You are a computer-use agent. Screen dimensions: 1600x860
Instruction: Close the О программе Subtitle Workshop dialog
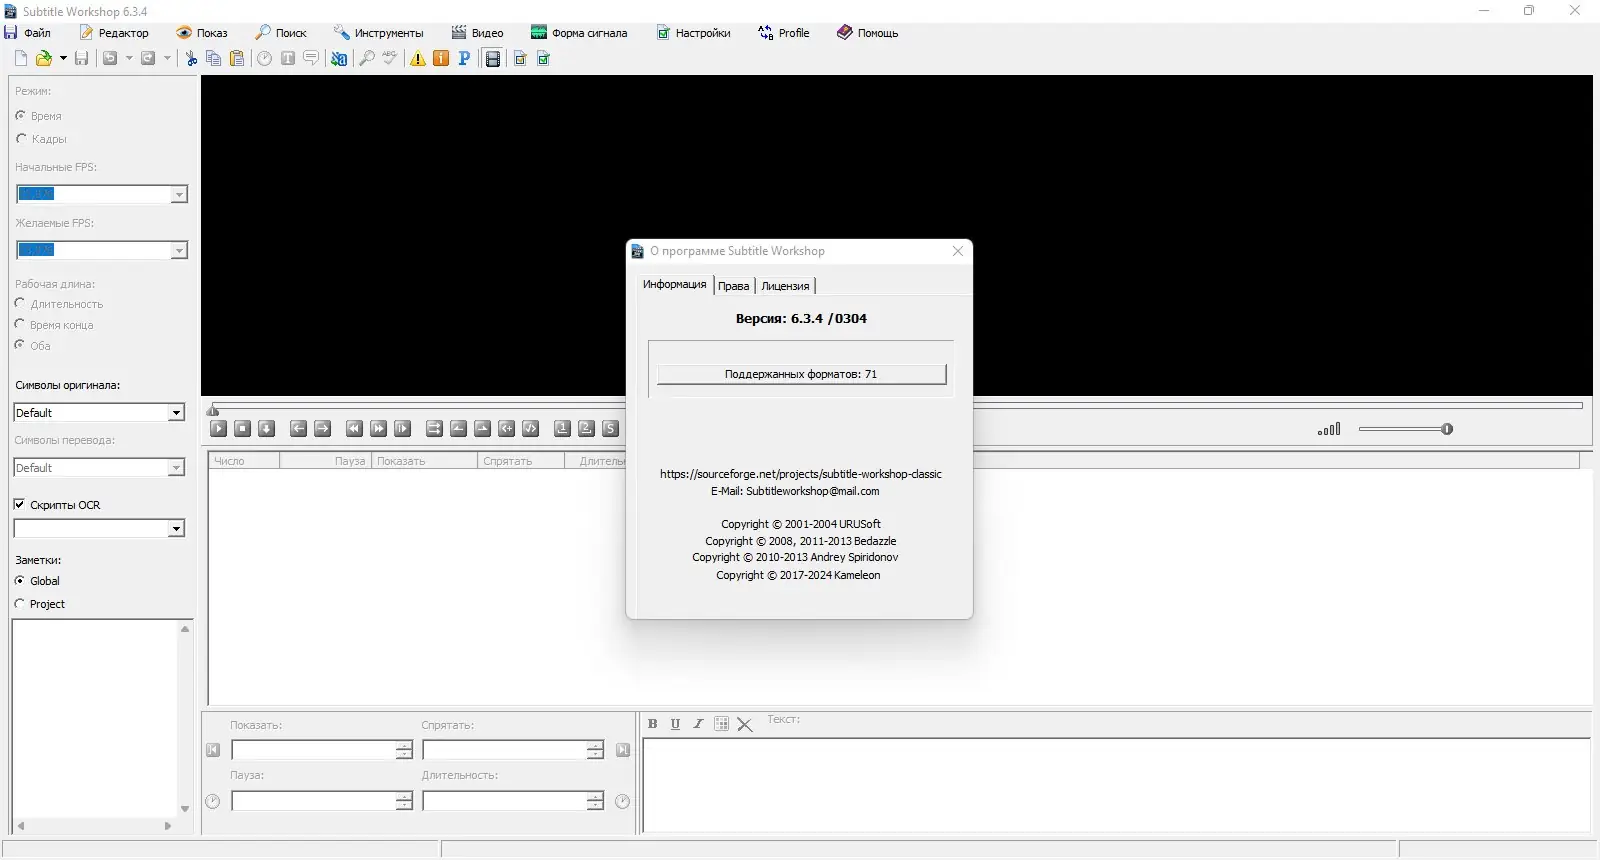tap(958, 251)
